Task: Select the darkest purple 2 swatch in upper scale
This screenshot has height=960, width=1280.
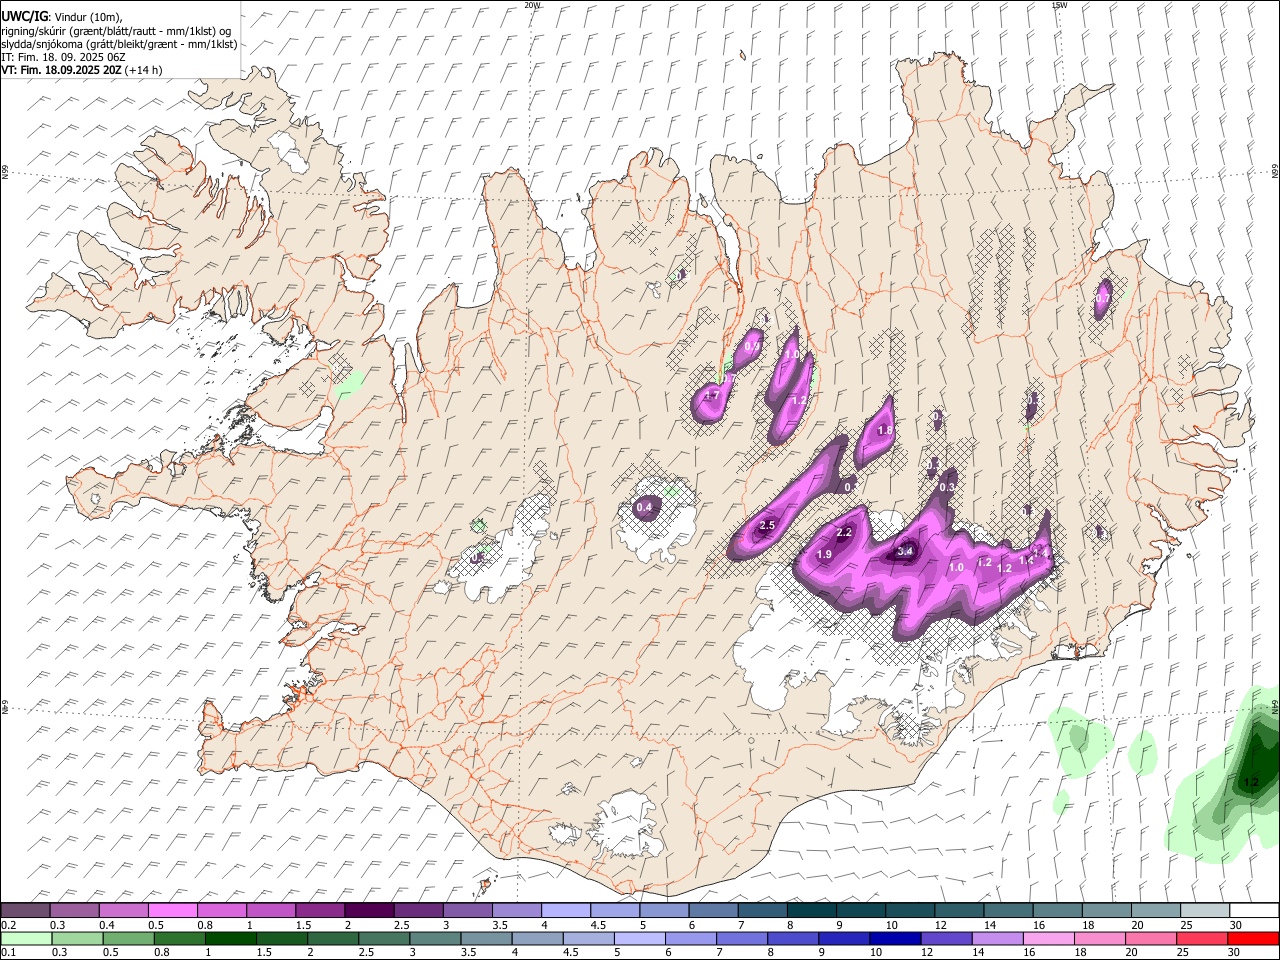Action: pos(369,910)
